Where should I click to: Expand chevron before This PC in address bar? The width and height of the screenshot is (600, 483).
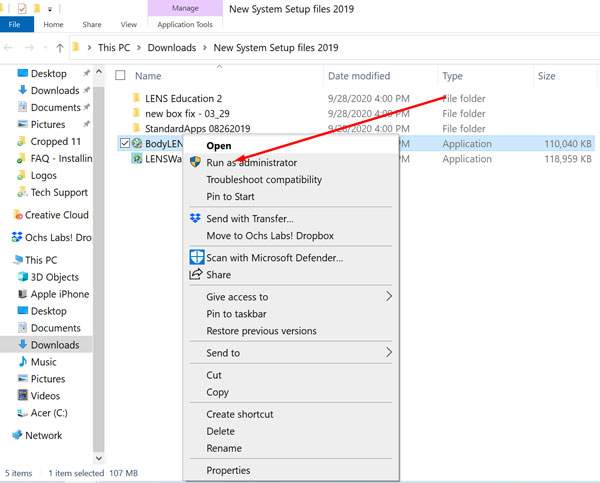click(89, 47)
